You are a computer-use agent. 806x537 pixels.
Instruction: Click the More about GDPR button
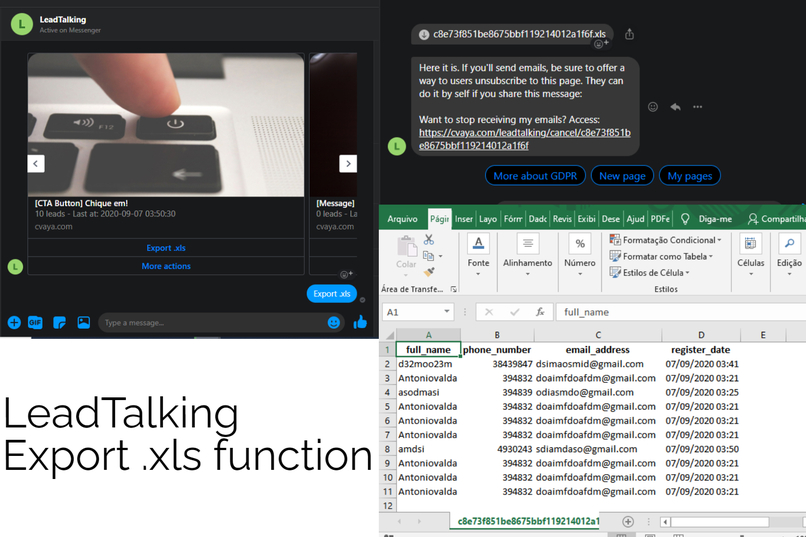click(x=535, y=176)
